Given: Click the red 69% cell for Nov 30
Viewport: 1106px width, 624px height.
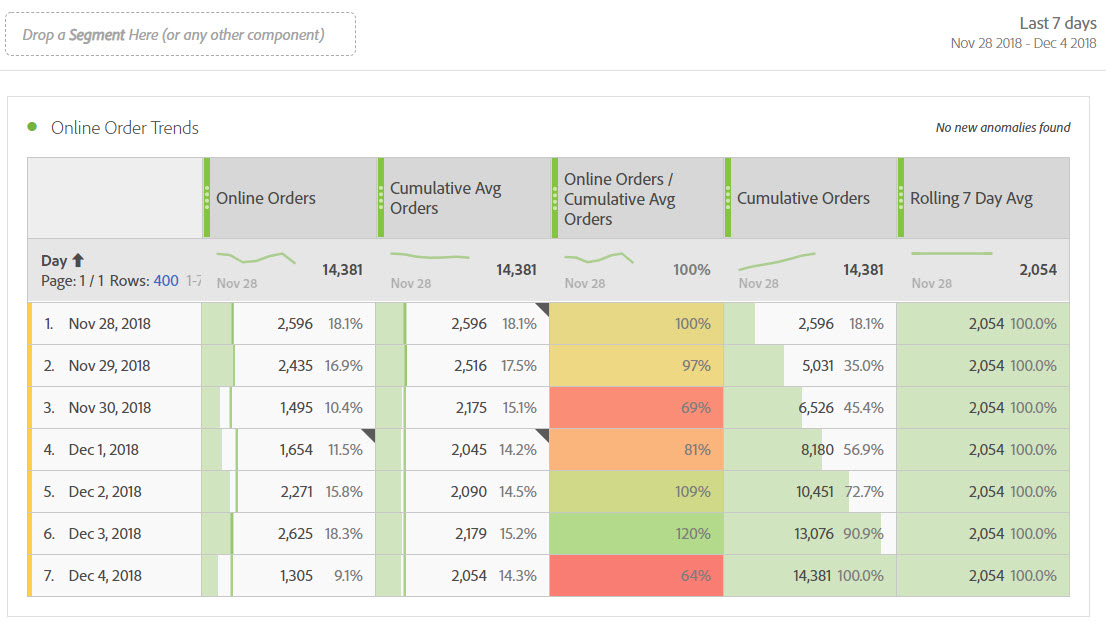Looking at the screenshot, I should (x=636, y=408).
